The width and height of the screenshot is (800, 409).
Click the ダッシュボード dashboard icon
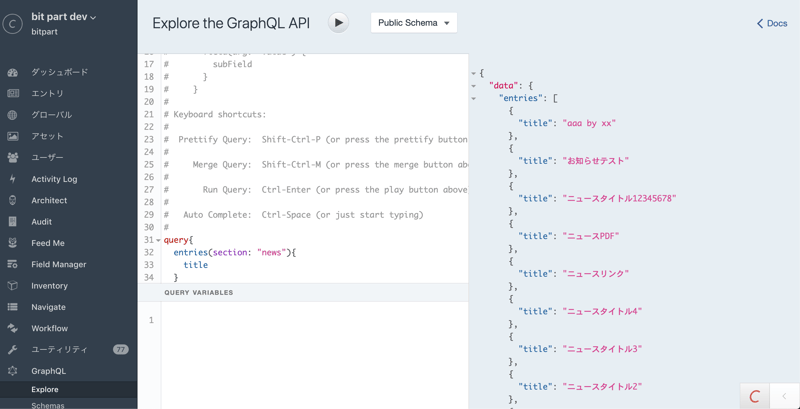(13, 72)
